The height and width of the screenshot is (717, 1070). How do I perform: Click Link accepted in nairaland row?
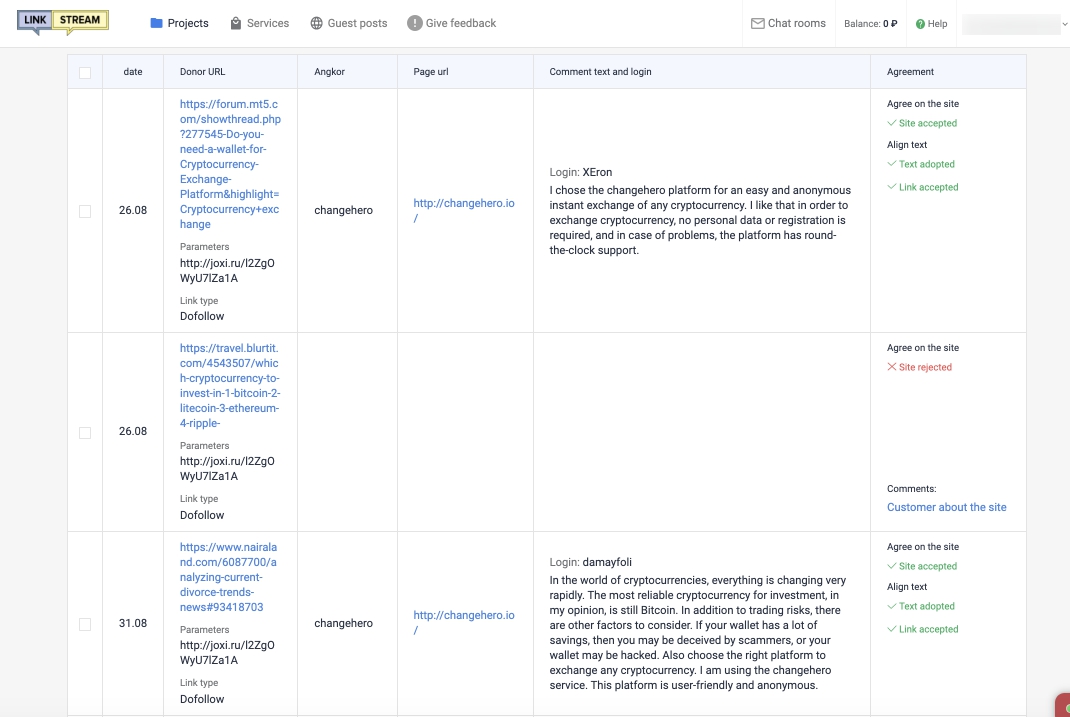tap(923, 629)
